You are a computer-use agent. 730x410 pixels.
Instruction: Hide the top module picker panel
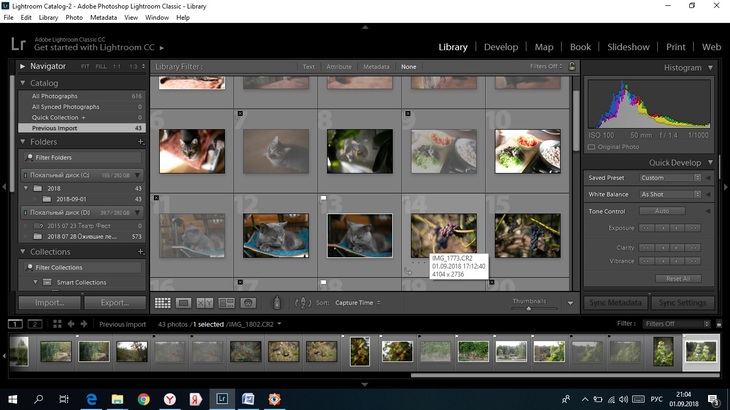365,27
